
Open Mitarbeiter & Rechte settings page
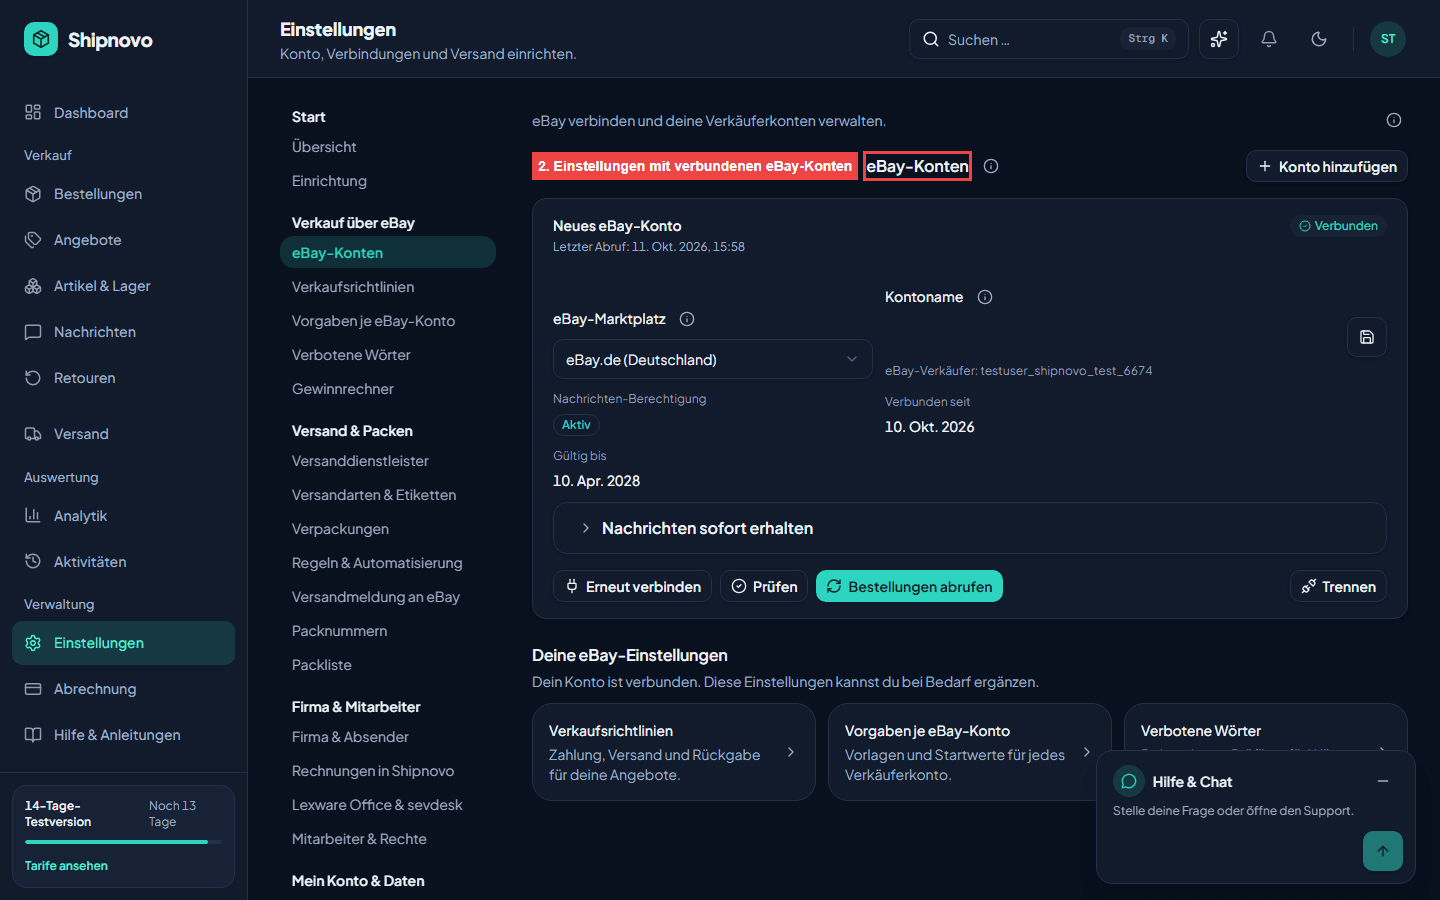pos(388,839)
